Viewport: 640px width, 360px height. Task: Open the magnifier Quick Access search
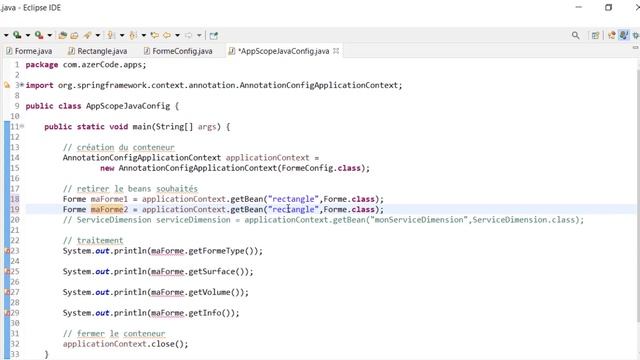coord(576,36)
